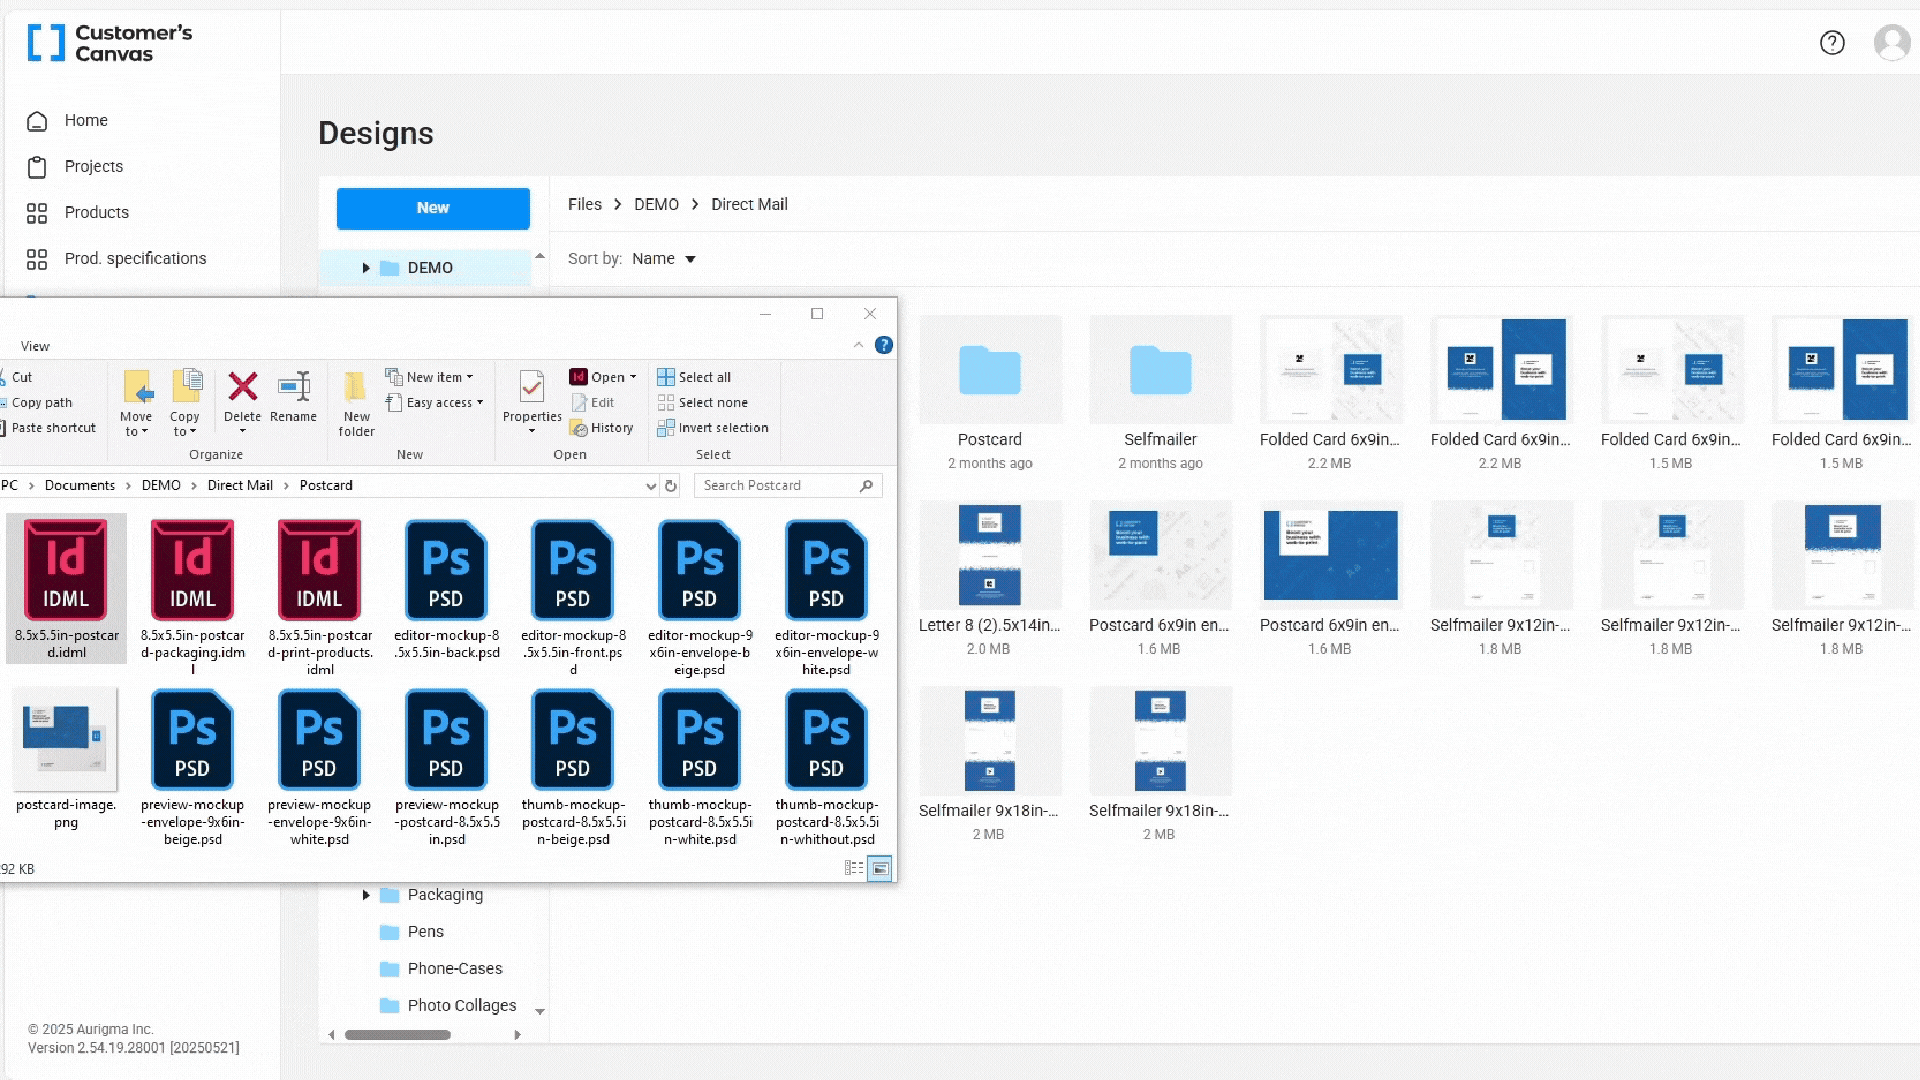Switch Explorer to details view
This screenshot has width=1920, height=1080.
[x=854, y=869]
